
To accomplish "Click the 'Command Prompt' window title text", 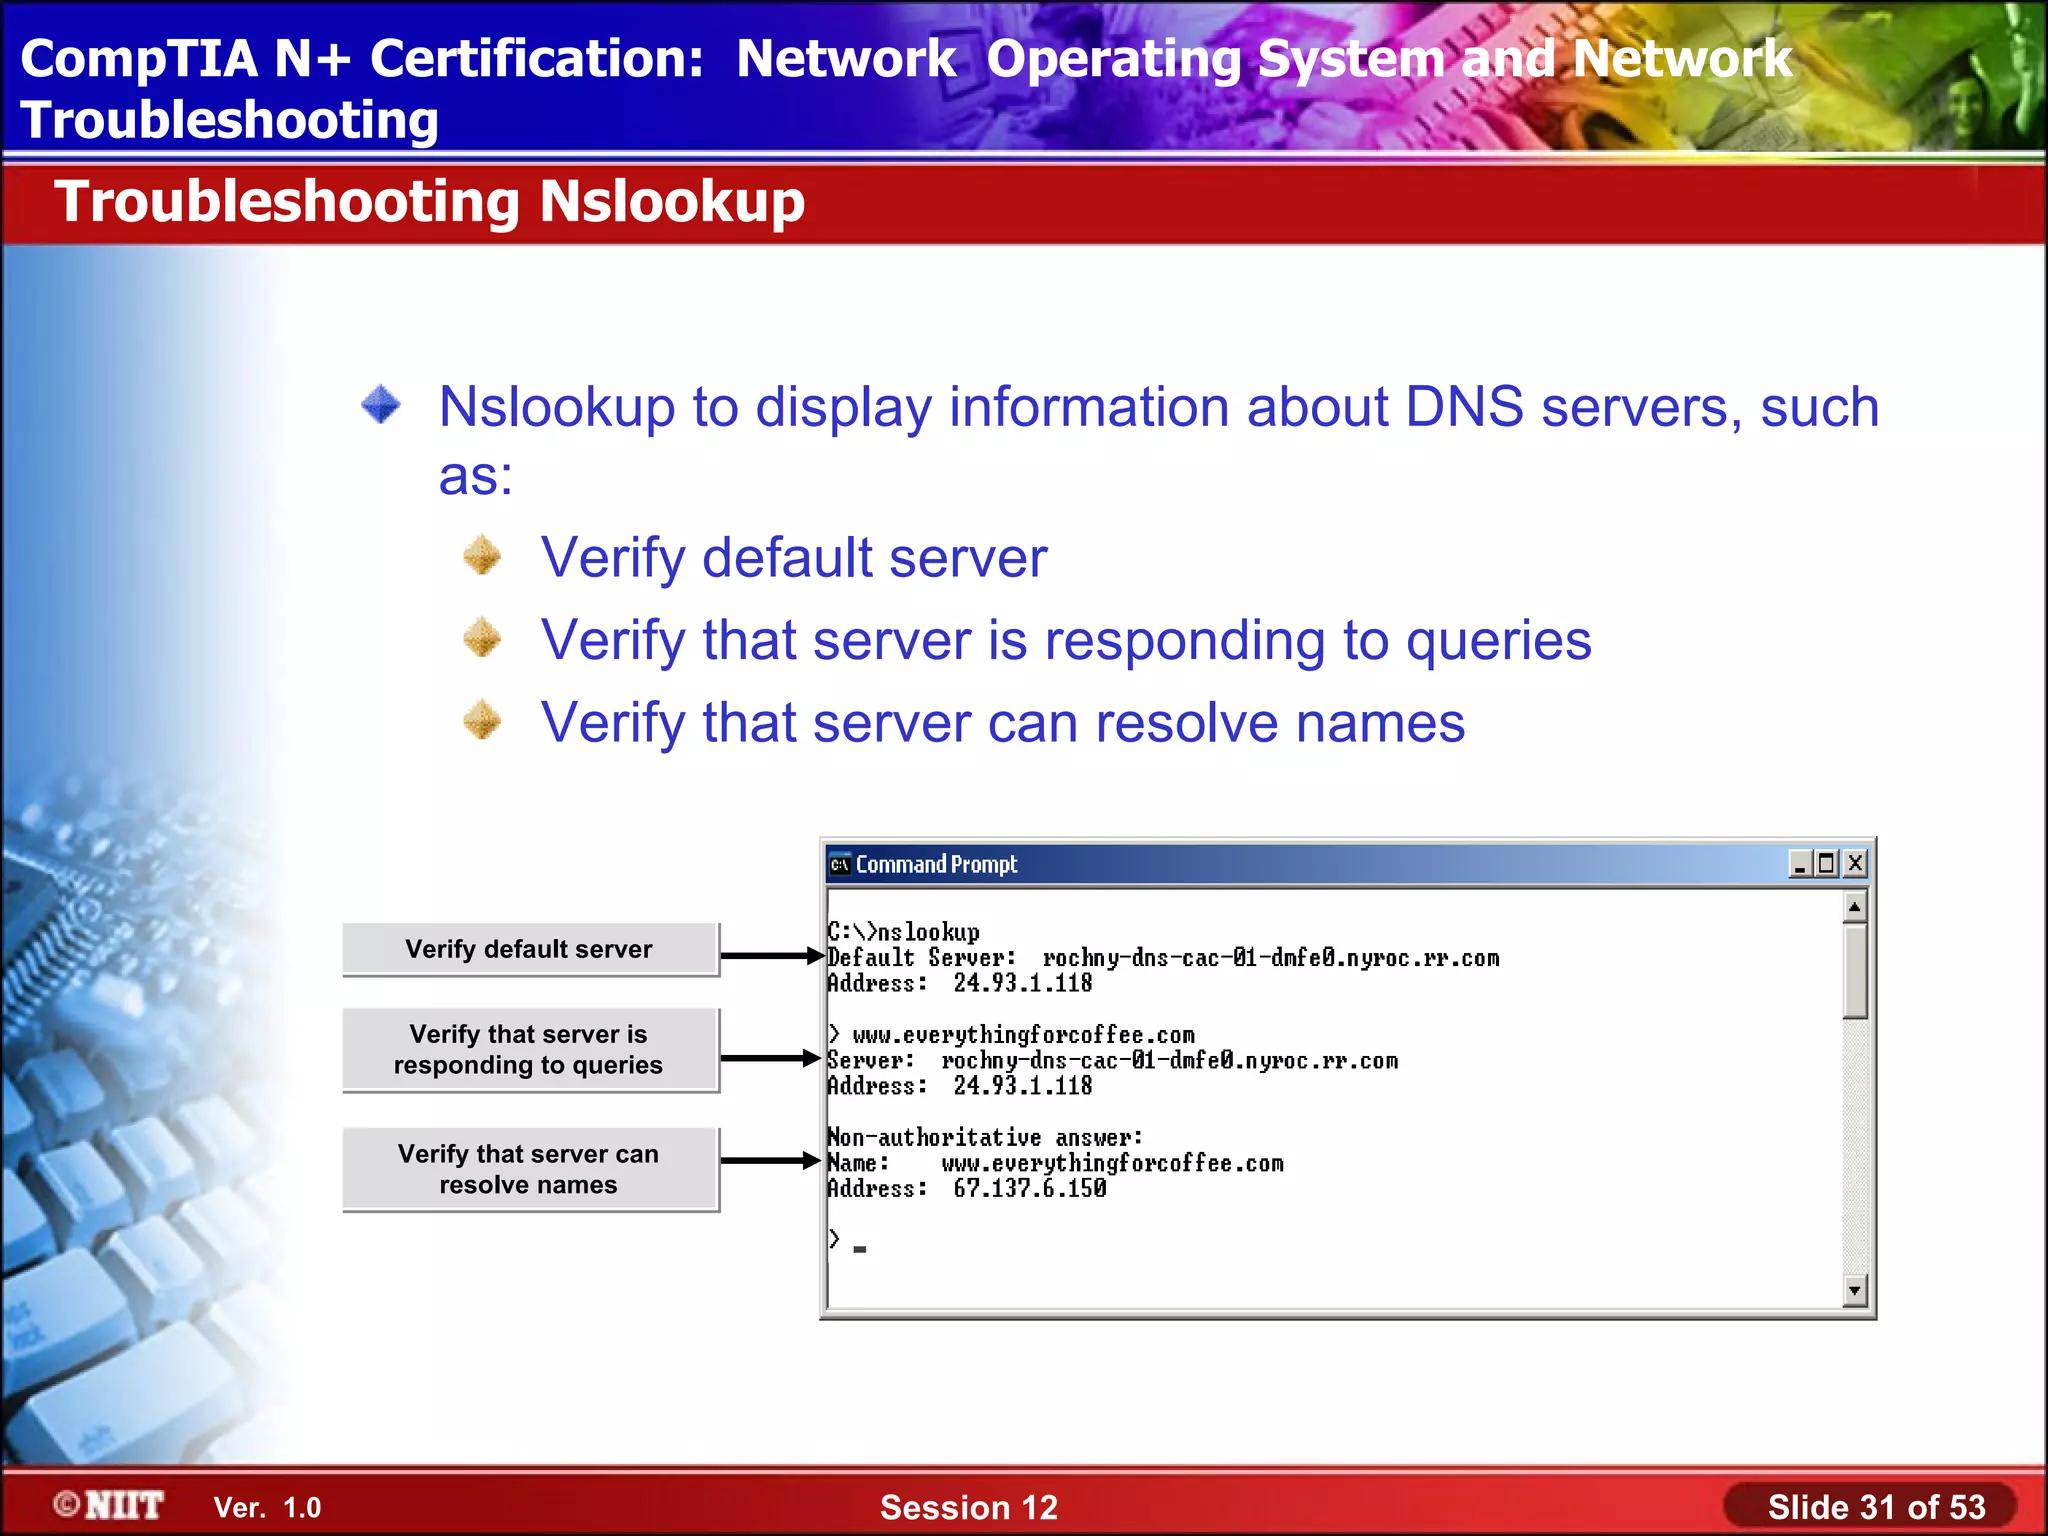I will (936, 864).
